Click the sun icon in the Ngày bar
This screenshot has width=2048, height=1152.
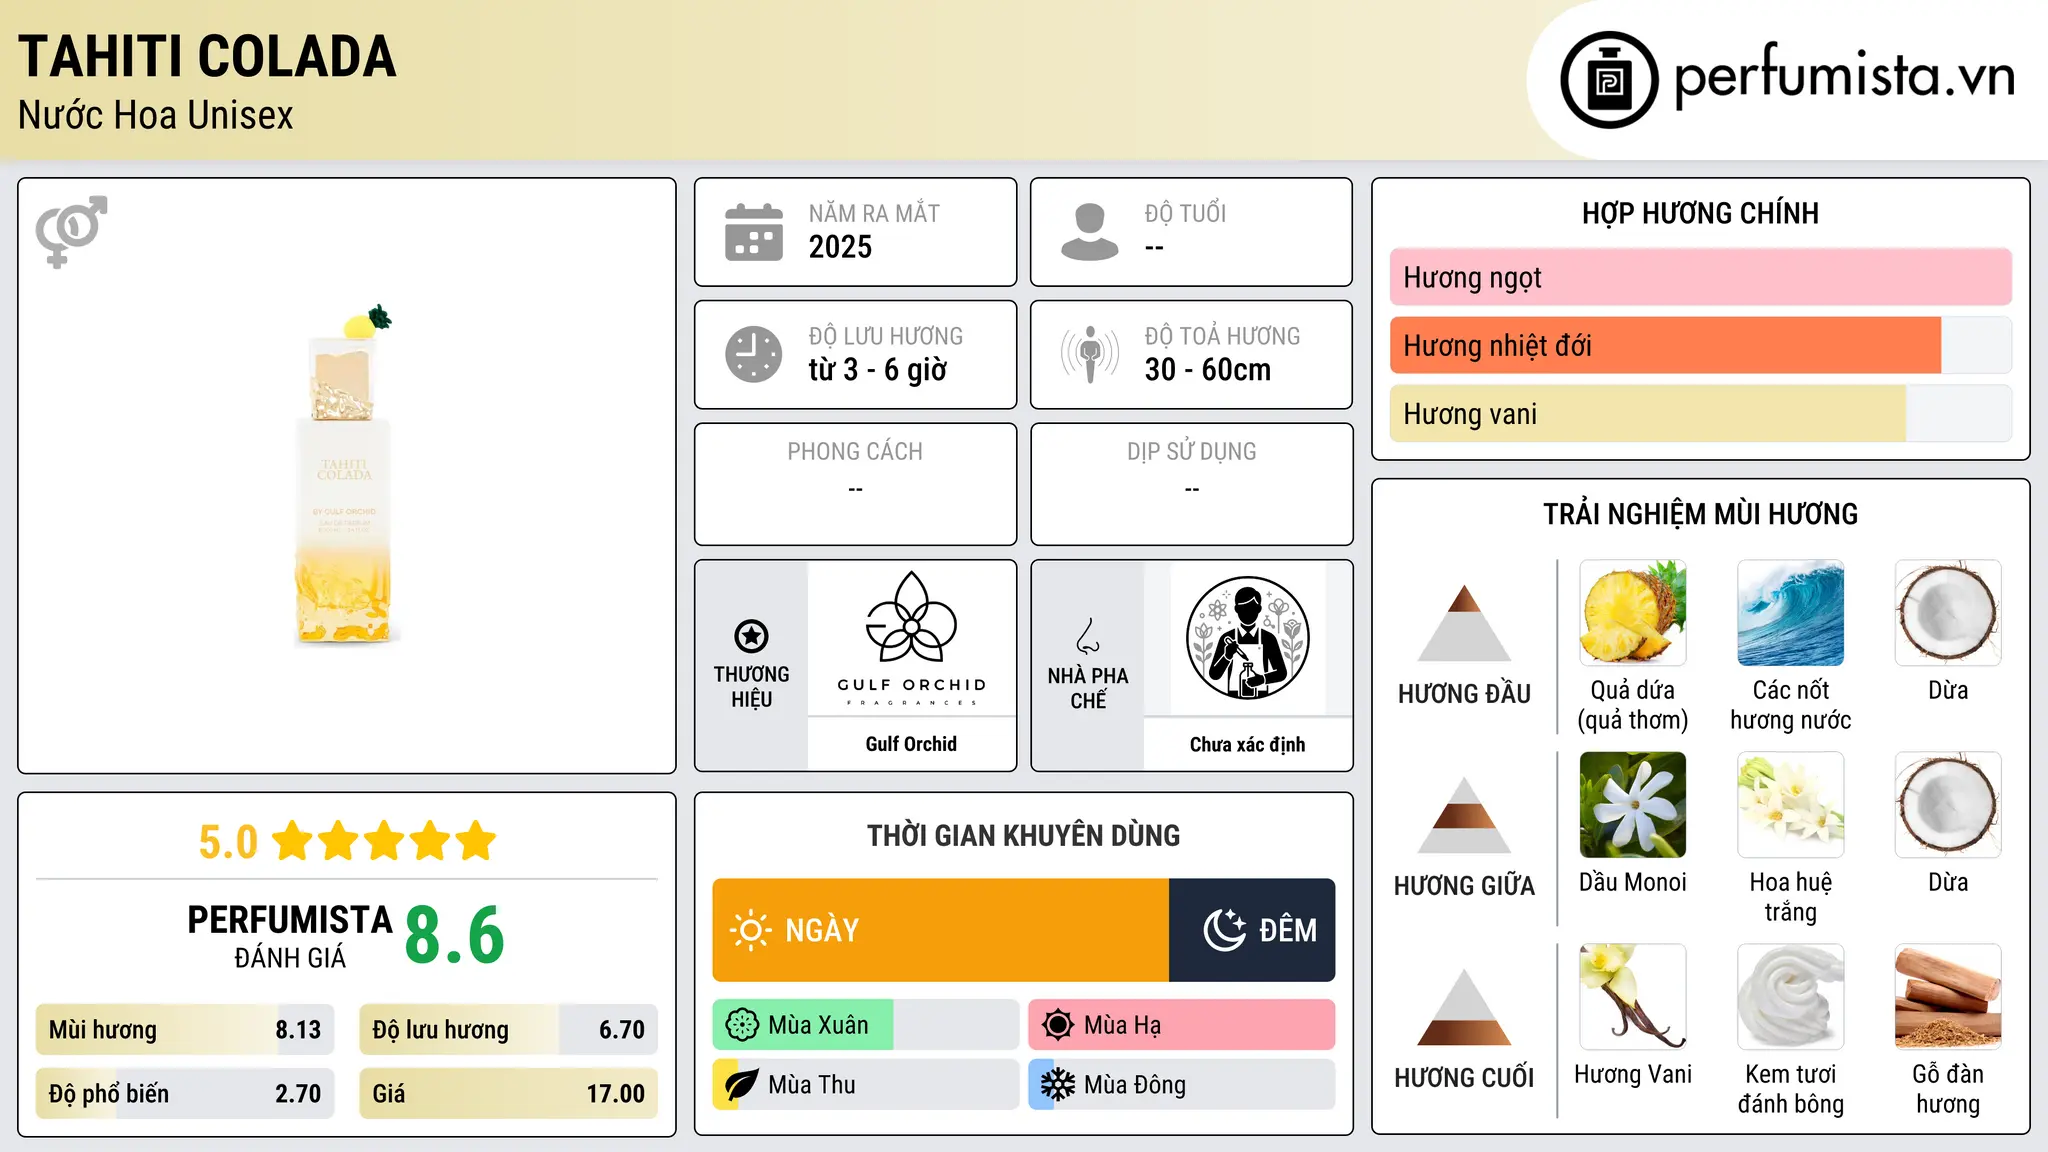750,930
